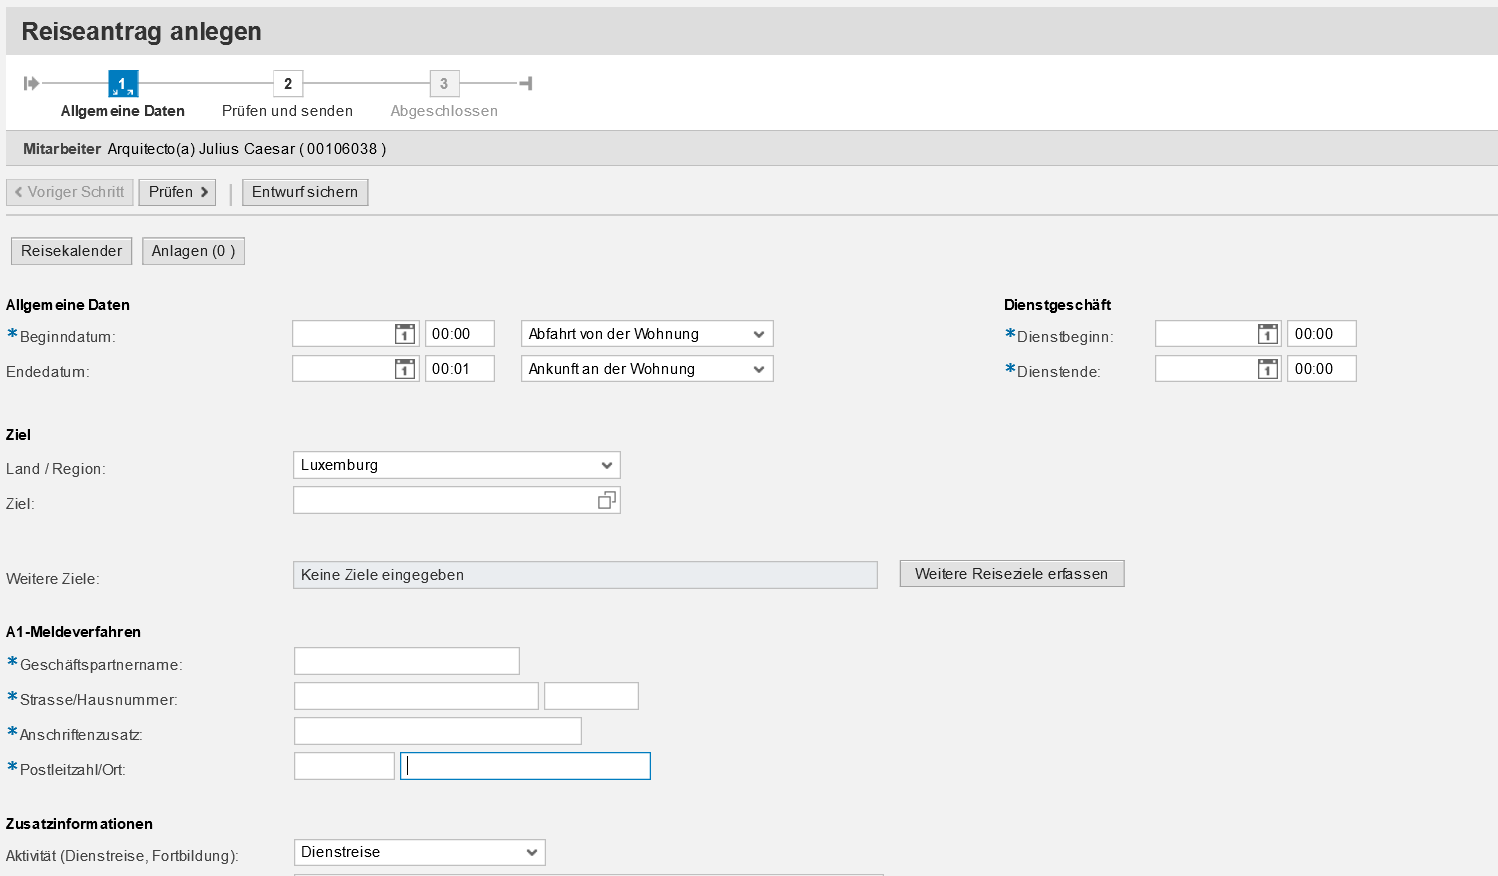Screen dimensions: 1498x876
Task: Click 'Weitere Reiseziele erfassen'
Action: pyautogui.click(x=1011, y=573)
